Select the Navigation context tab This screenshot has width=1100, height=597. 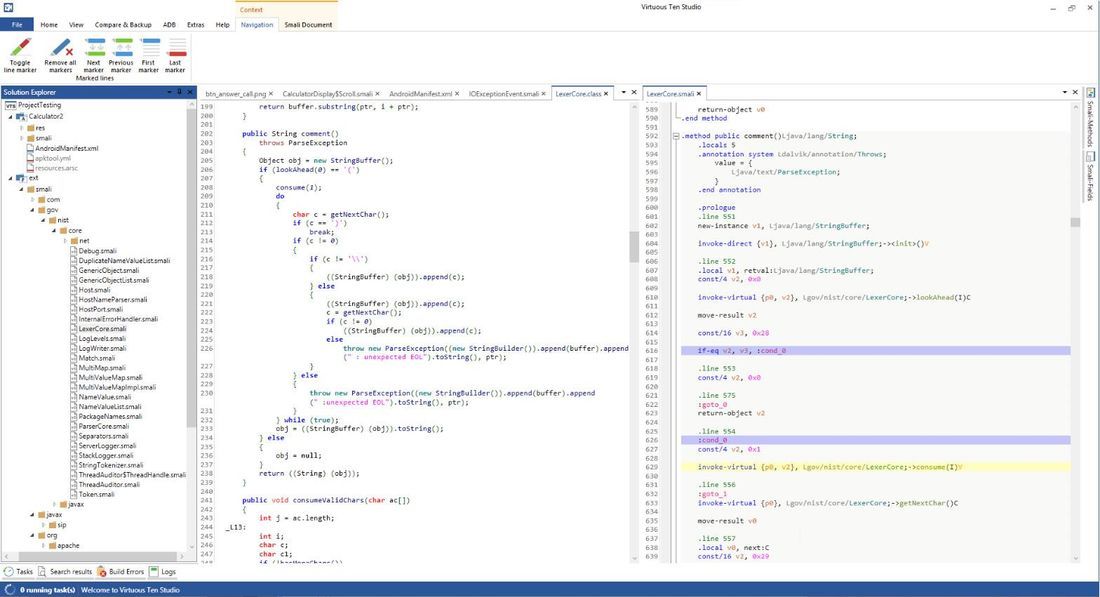click(x=257, y=25)
